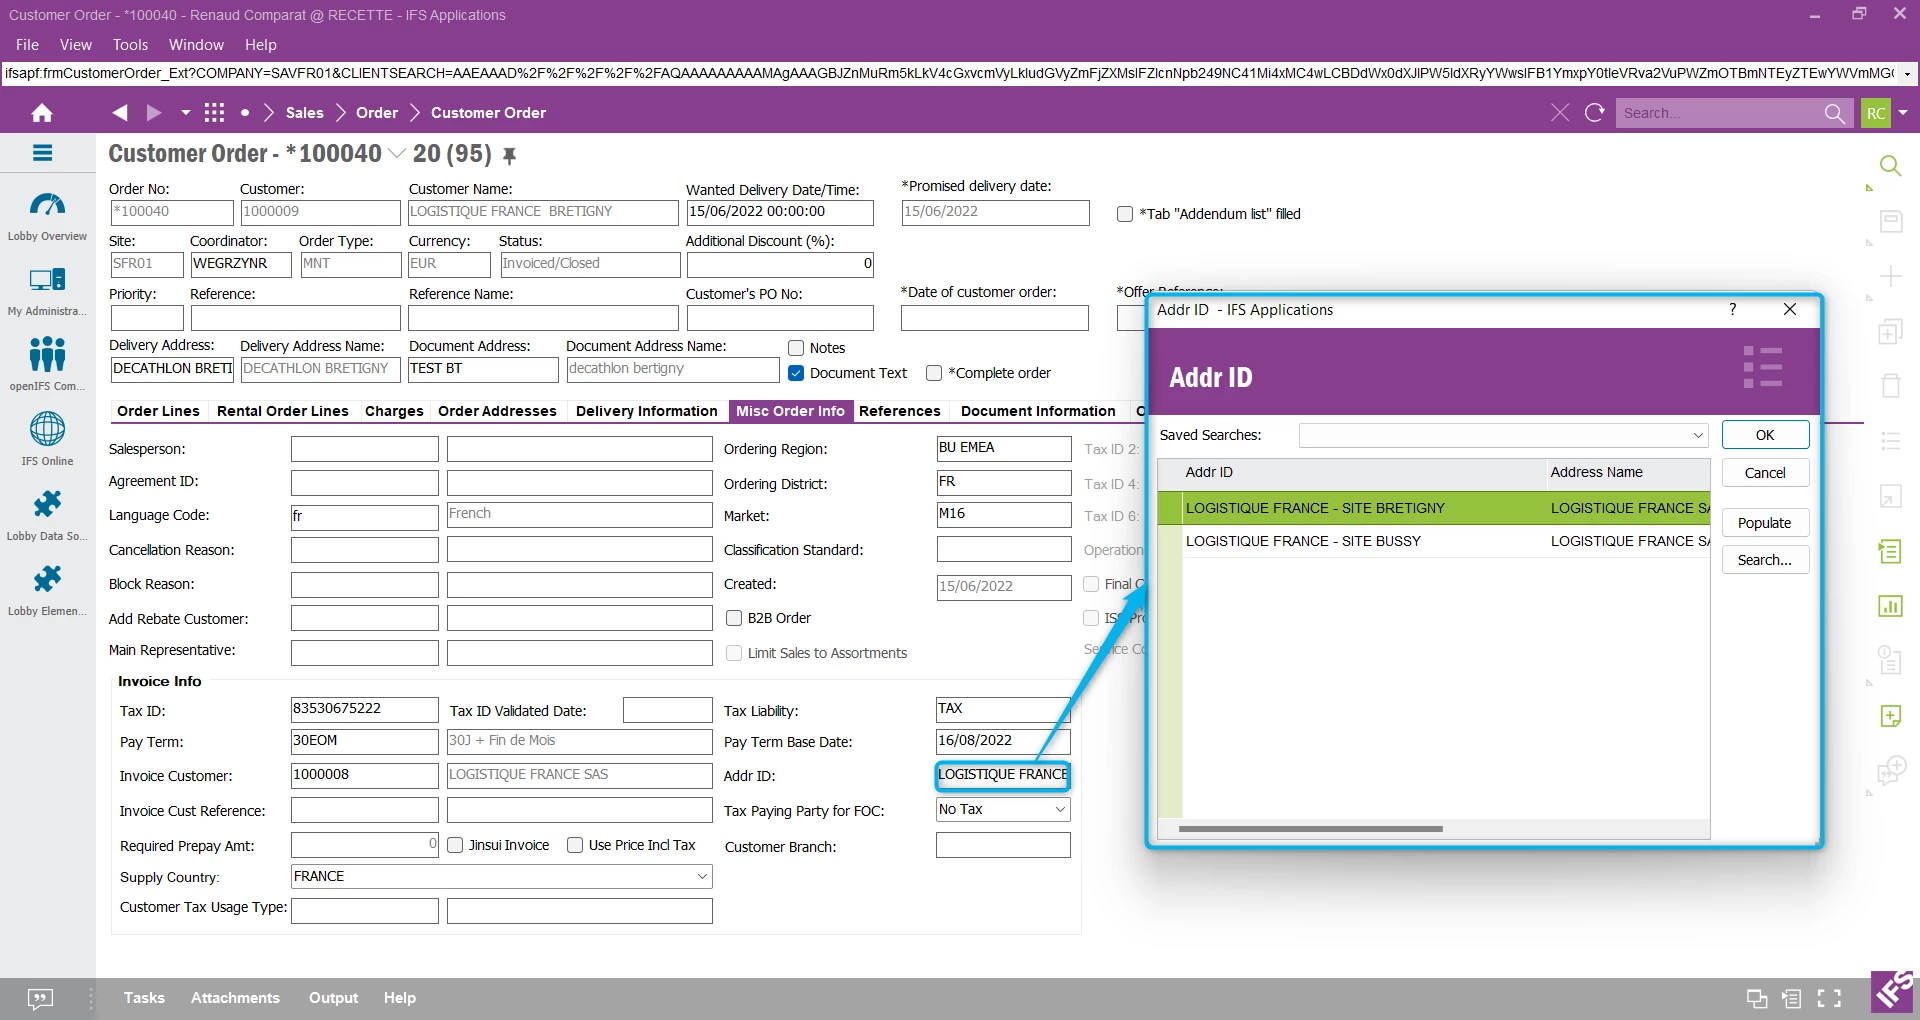1920x1020 pixels.
Task: Confirm address selection with OK
Action: click(x=1765, y=434)
